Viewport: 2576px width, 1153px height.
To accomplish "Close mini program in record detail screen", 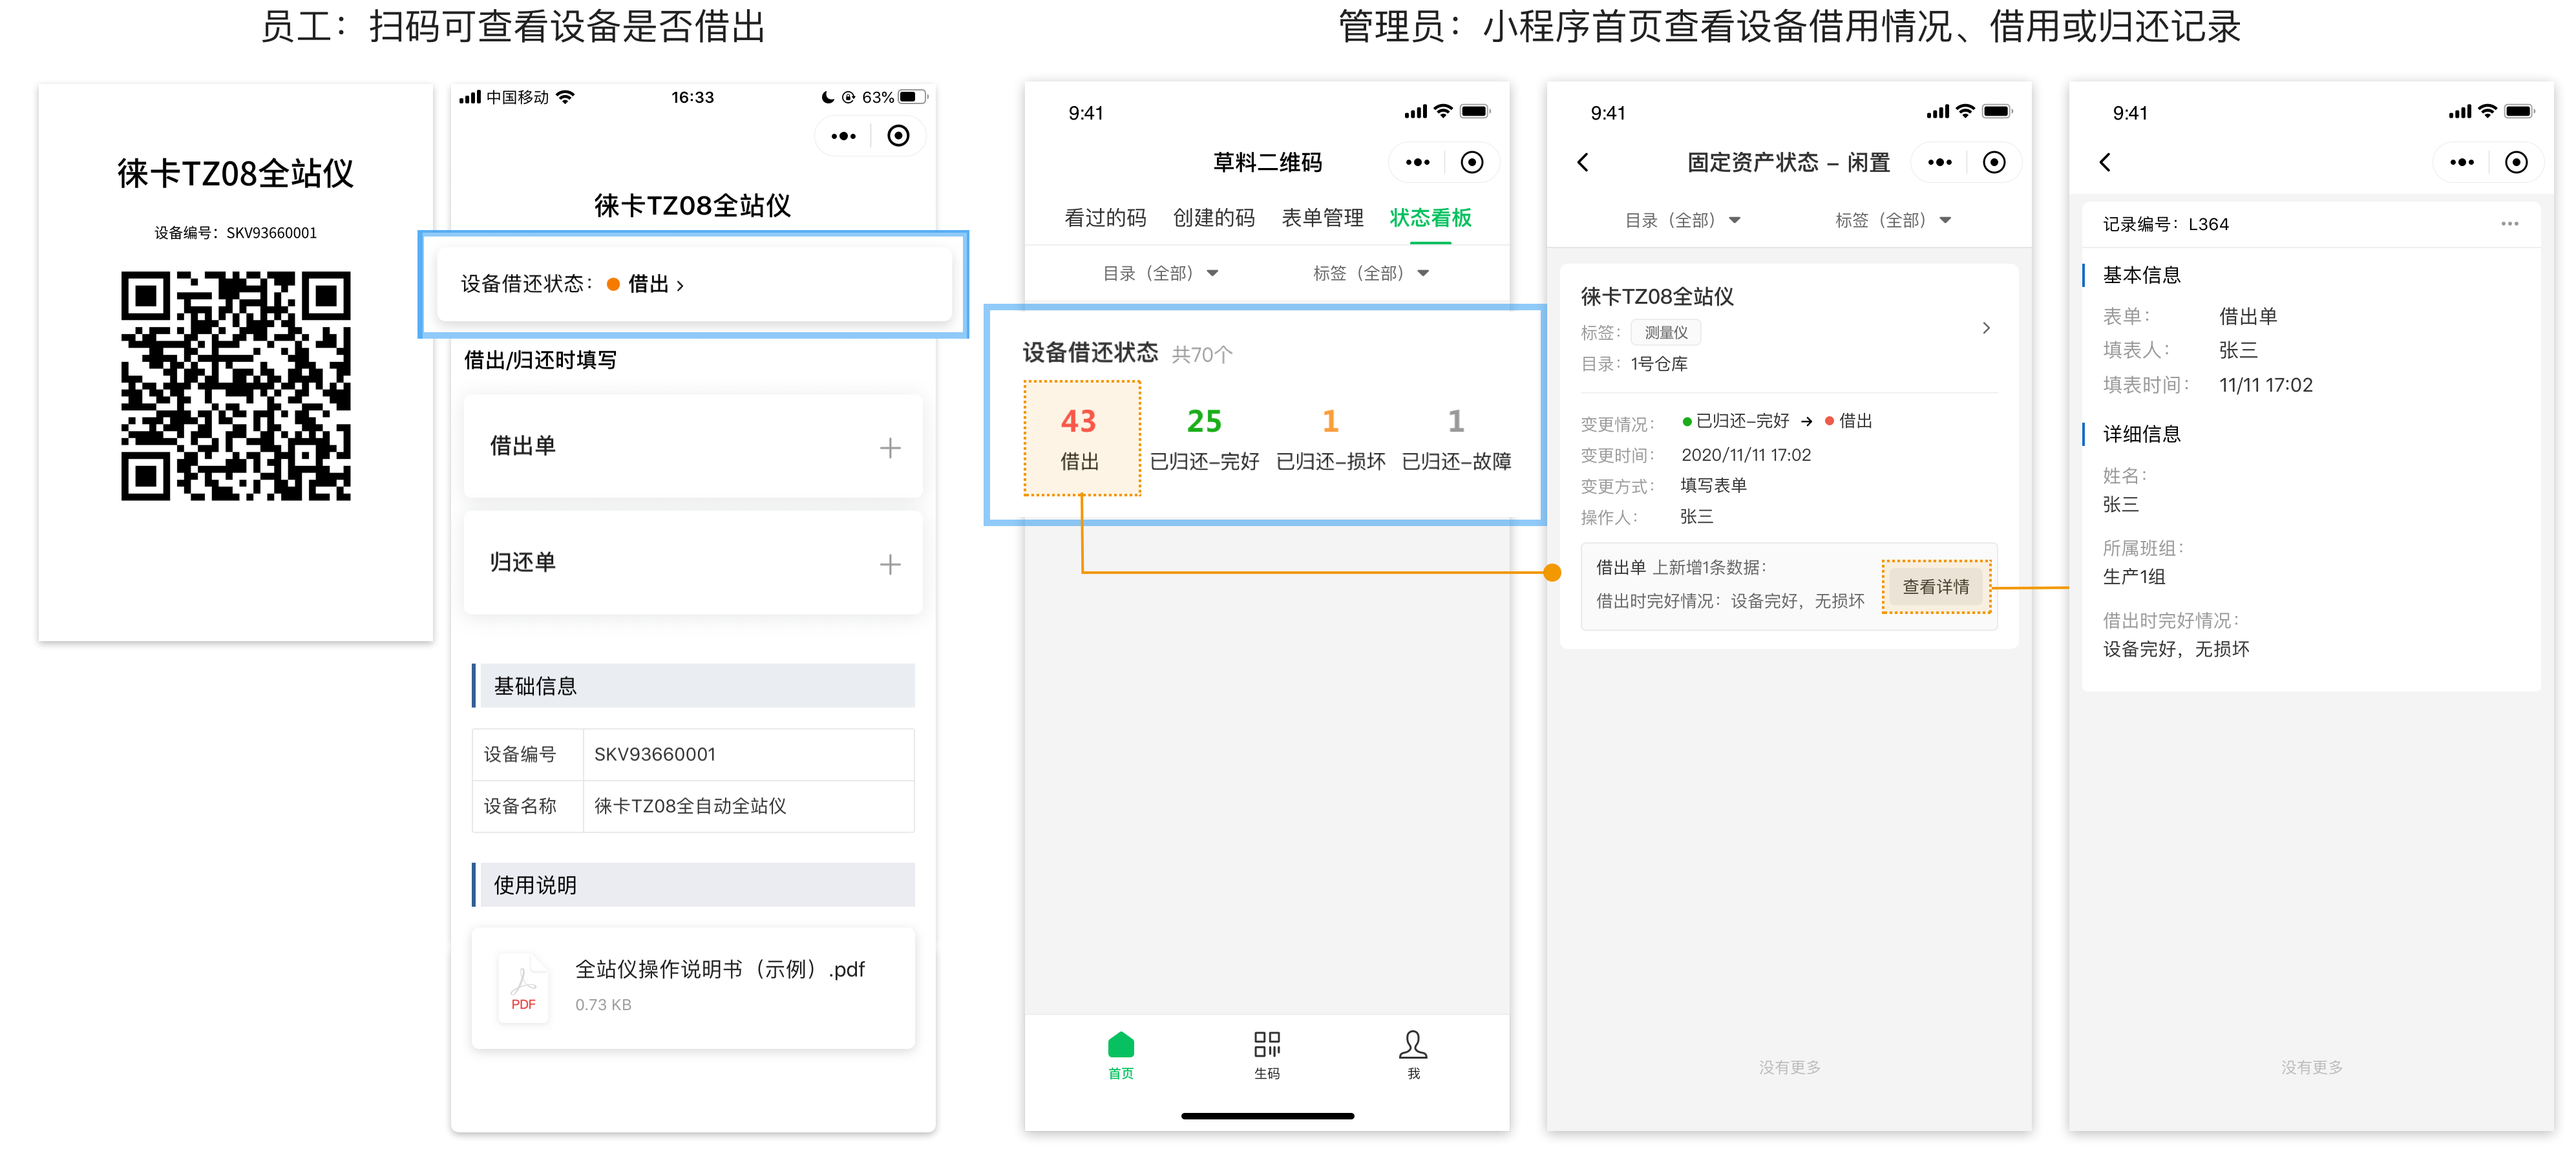I will [x=2516, y=162].
